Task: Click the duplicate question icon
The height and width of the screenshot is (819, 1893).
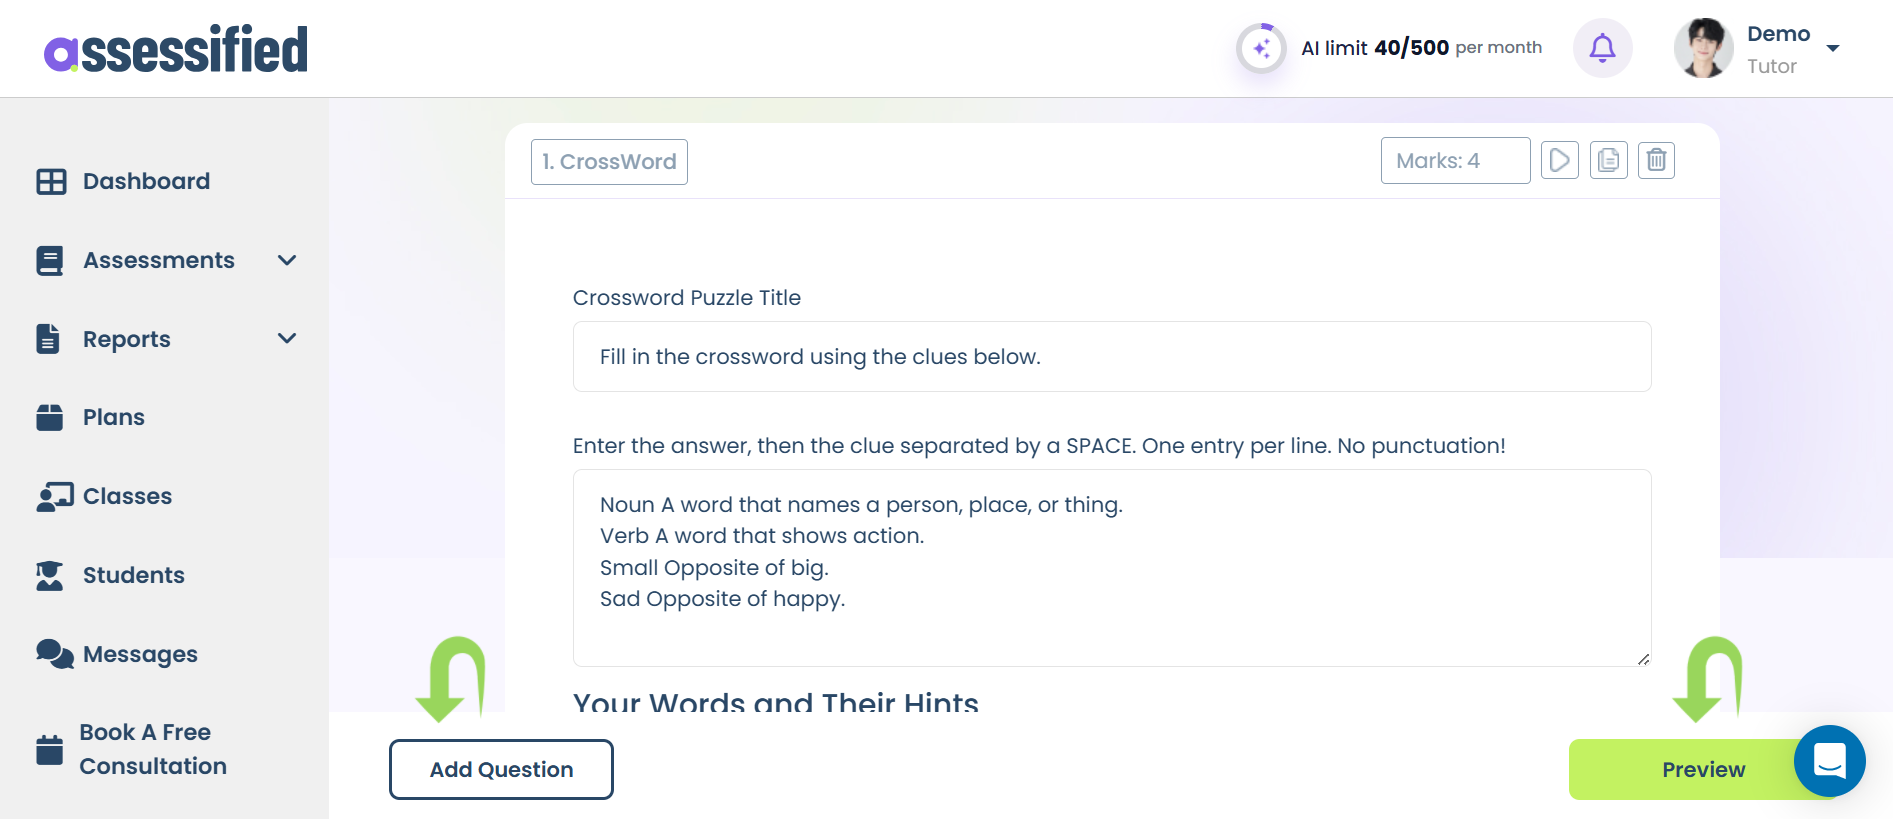Action: pos(1608,160)
